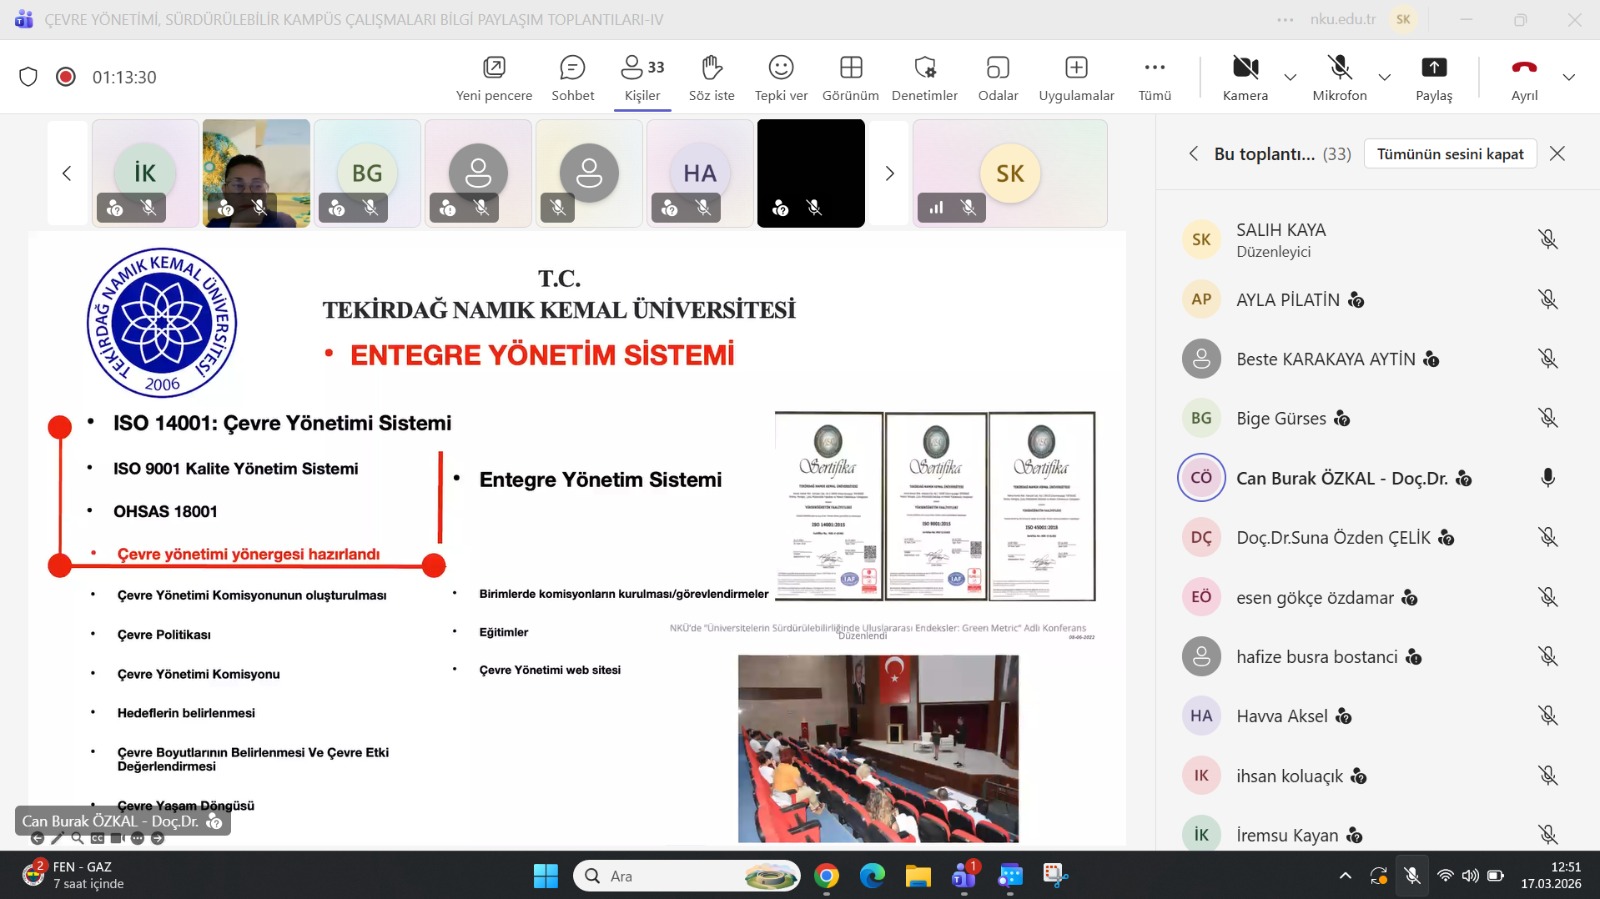Open the Denetimler controls menu
1600x899 pixels.
924,77
